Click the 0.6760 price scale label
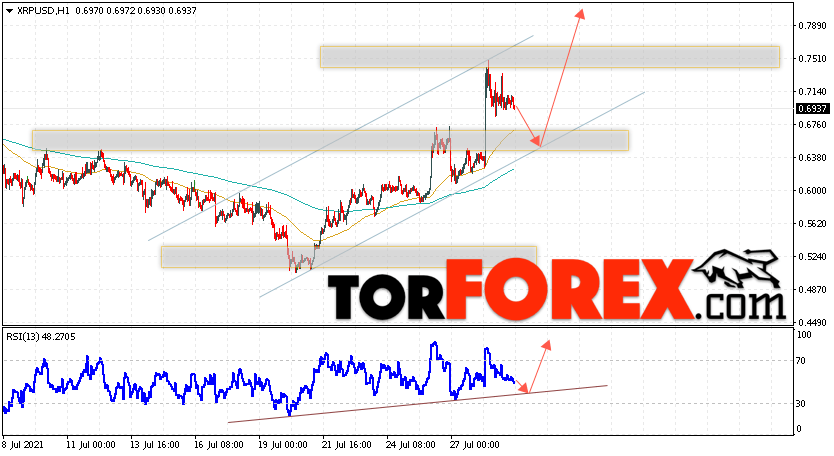 (813, 125)
